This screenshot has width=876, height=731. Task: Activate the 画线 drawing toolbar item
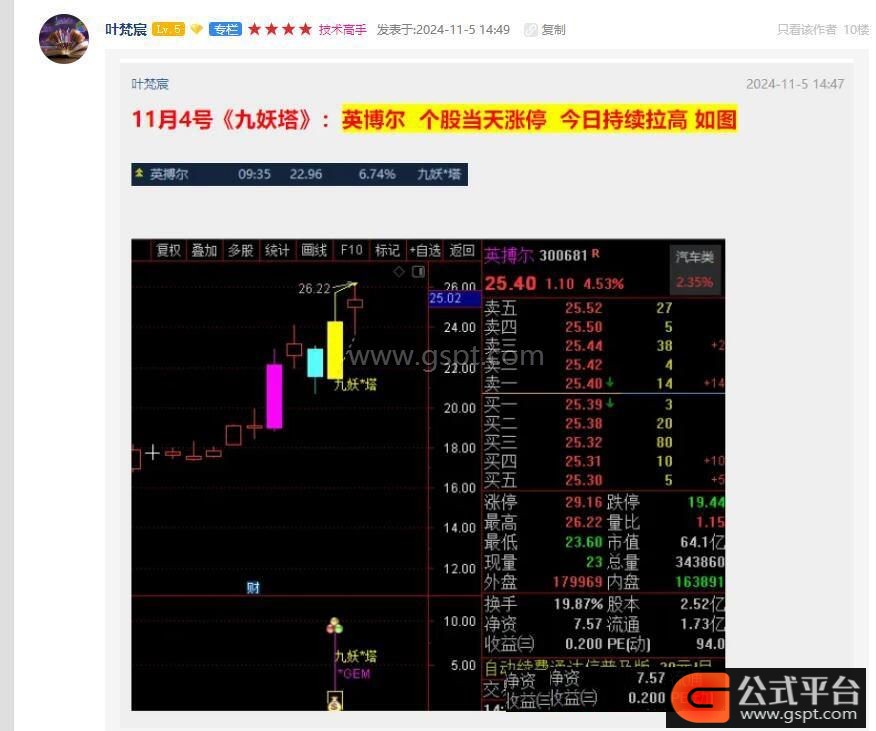[314, 250]
